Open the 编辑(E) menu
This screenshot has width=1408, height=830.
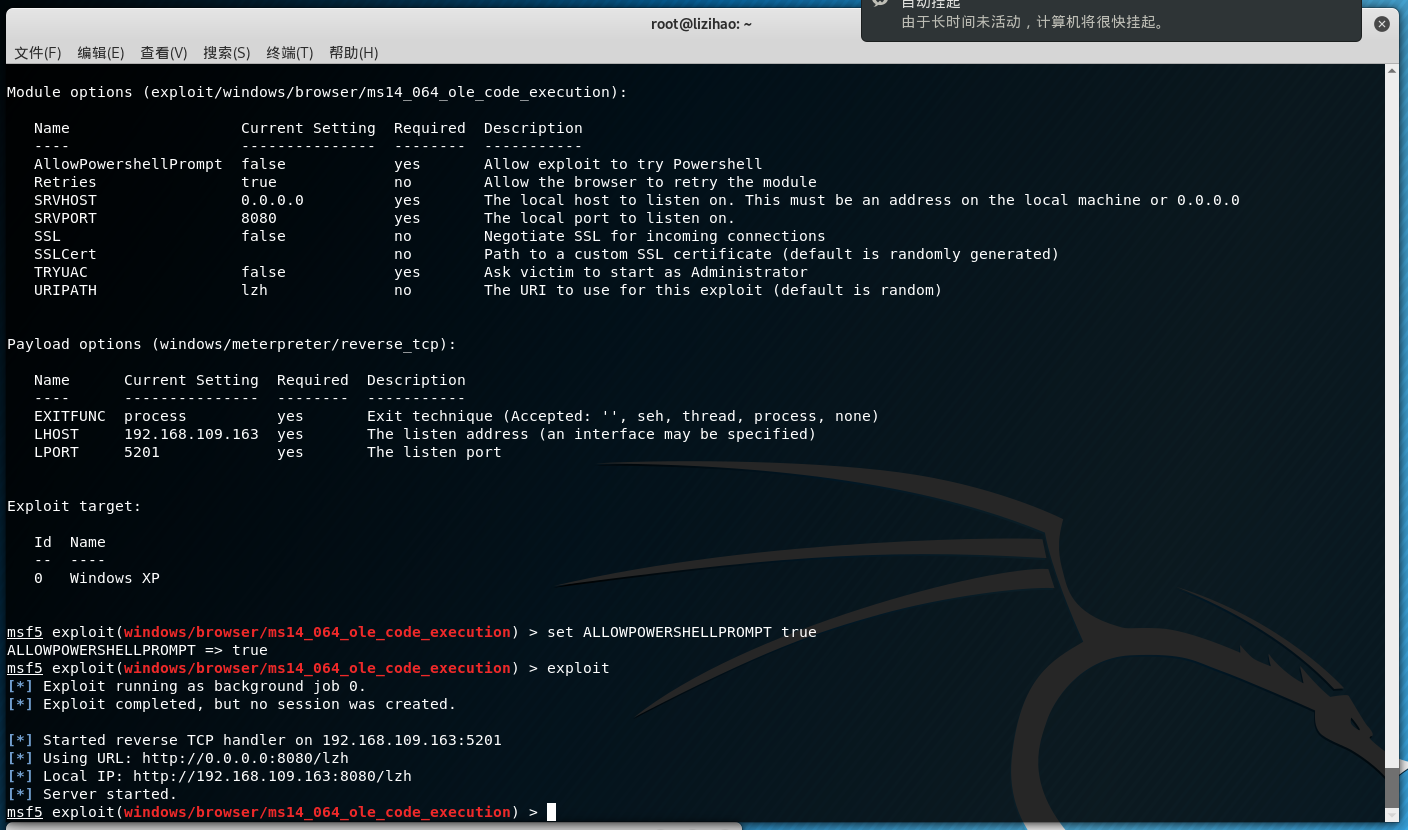tap(101, 52)
